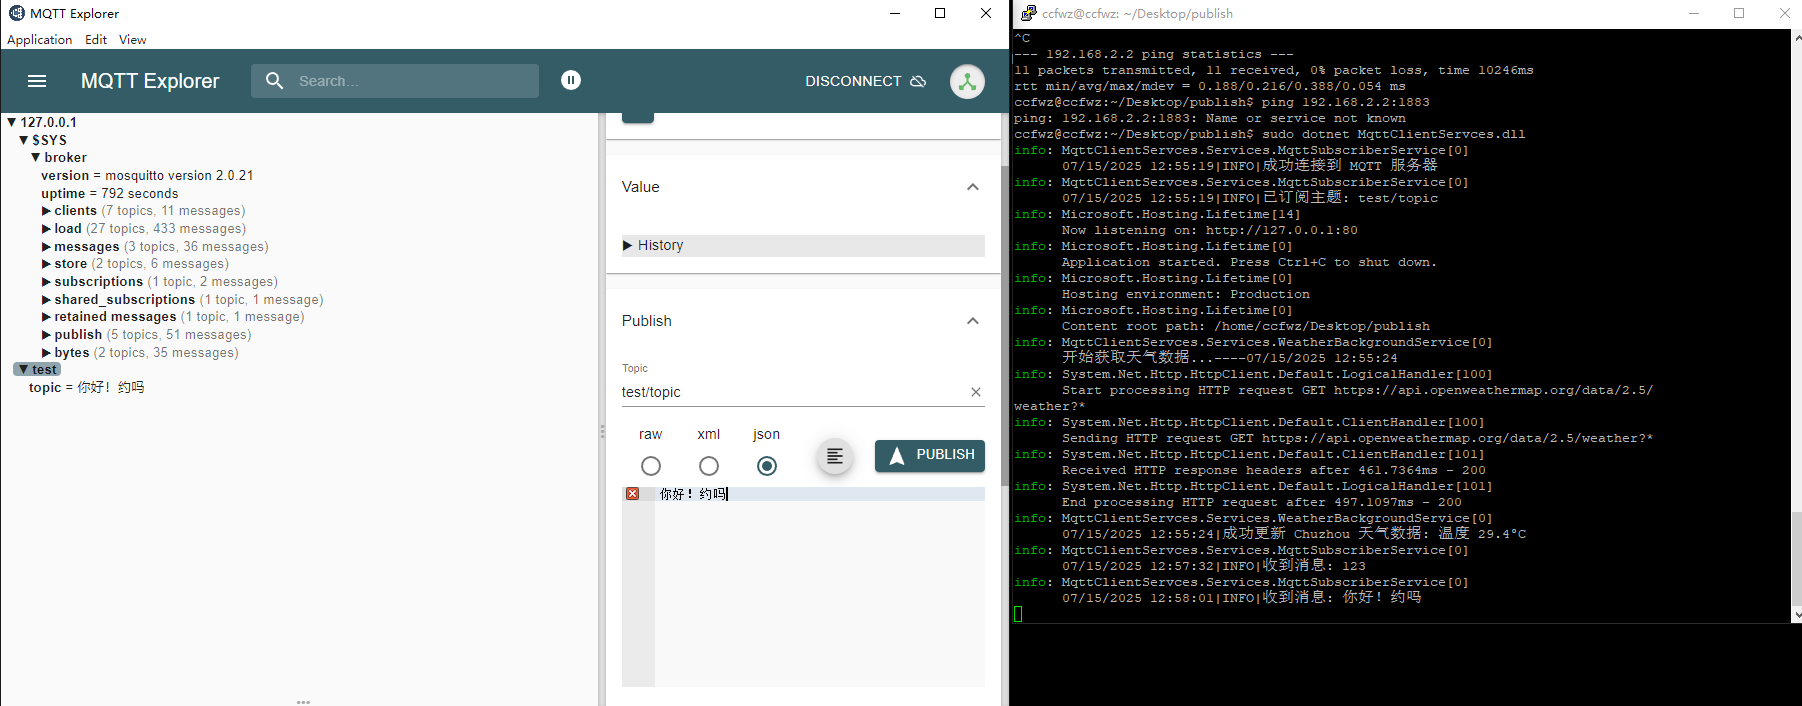
Task: Pause updates with the pause button
Action: click(x=571, y=80)
